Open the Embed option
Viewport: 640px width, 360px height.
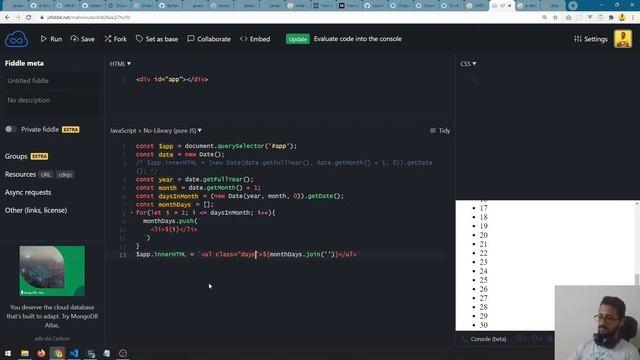[x=255, y=39]
